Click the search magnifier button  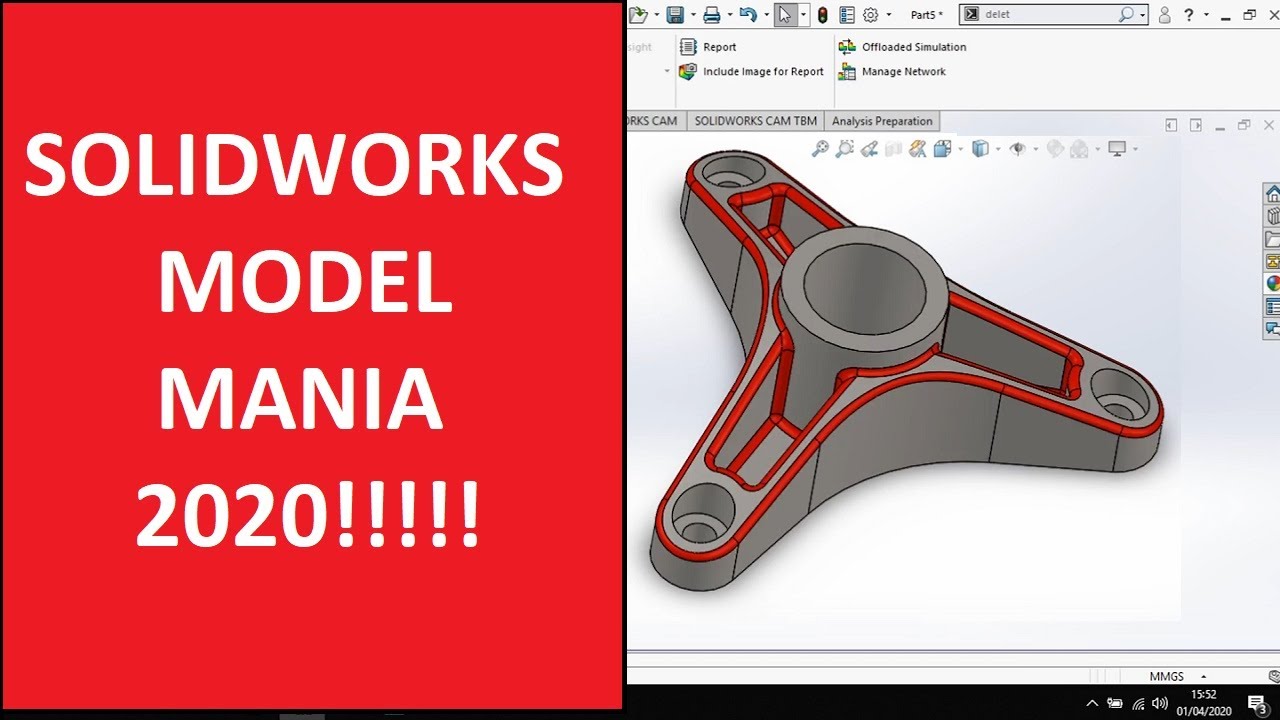click(1126, 14)
